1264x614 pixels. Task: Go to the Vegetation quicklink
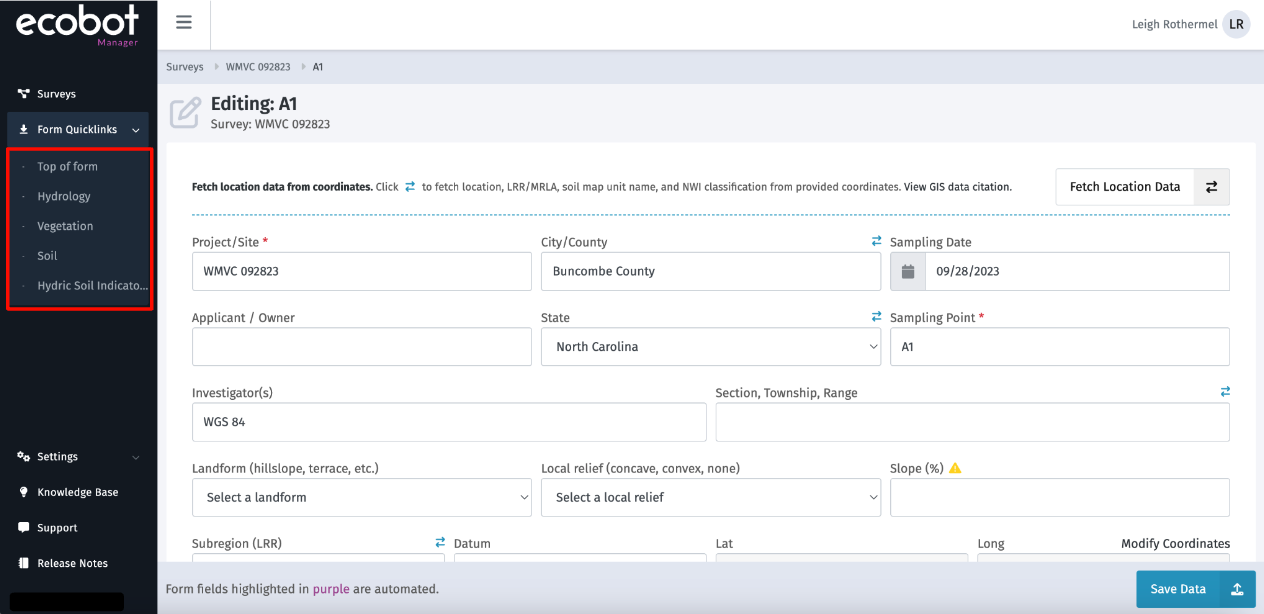[65, 226]
